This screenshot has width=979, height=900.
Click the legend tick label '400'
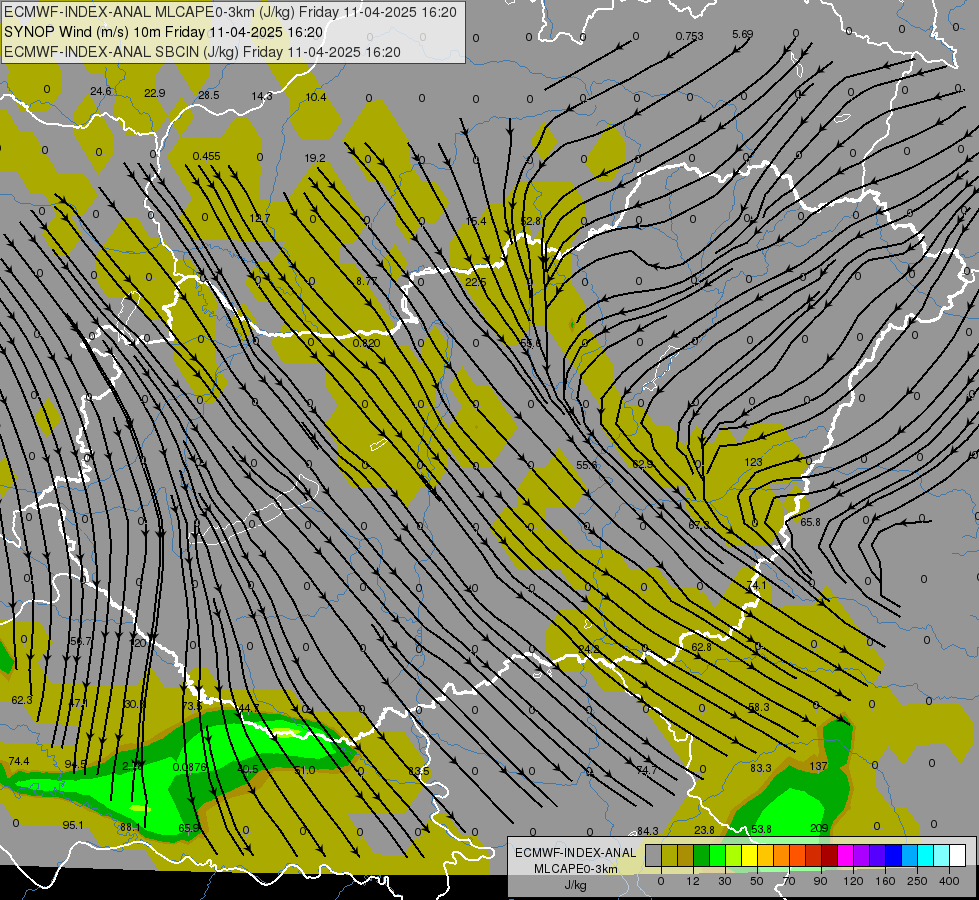(949, 881)
